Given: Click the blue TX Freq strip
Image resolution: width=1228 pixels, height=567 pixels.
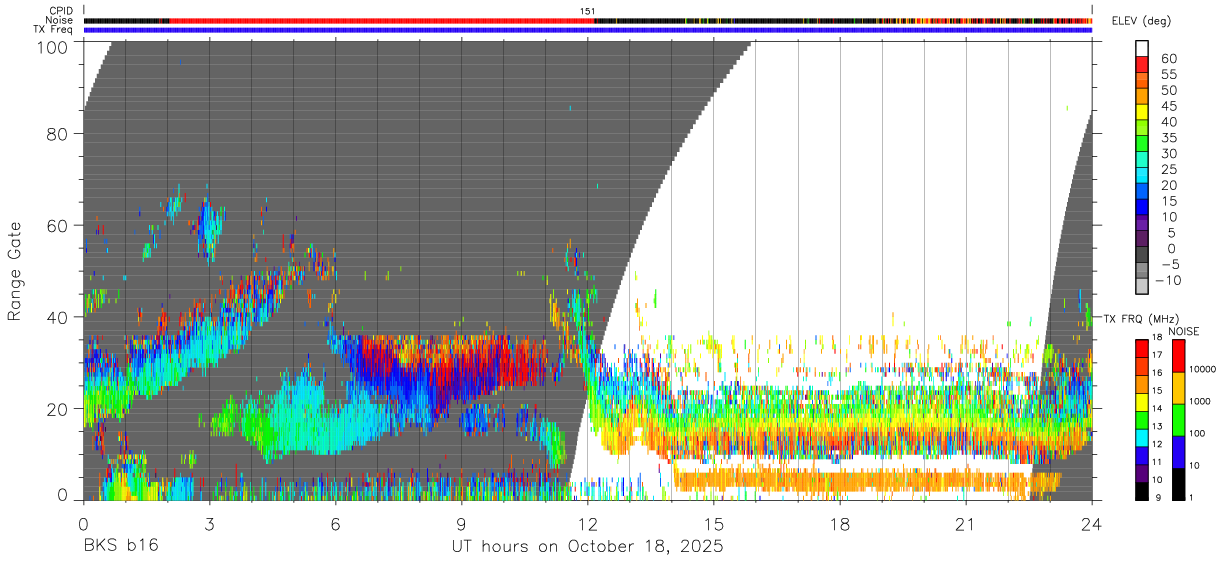Looking at the screenshot, I should [588, 30].
